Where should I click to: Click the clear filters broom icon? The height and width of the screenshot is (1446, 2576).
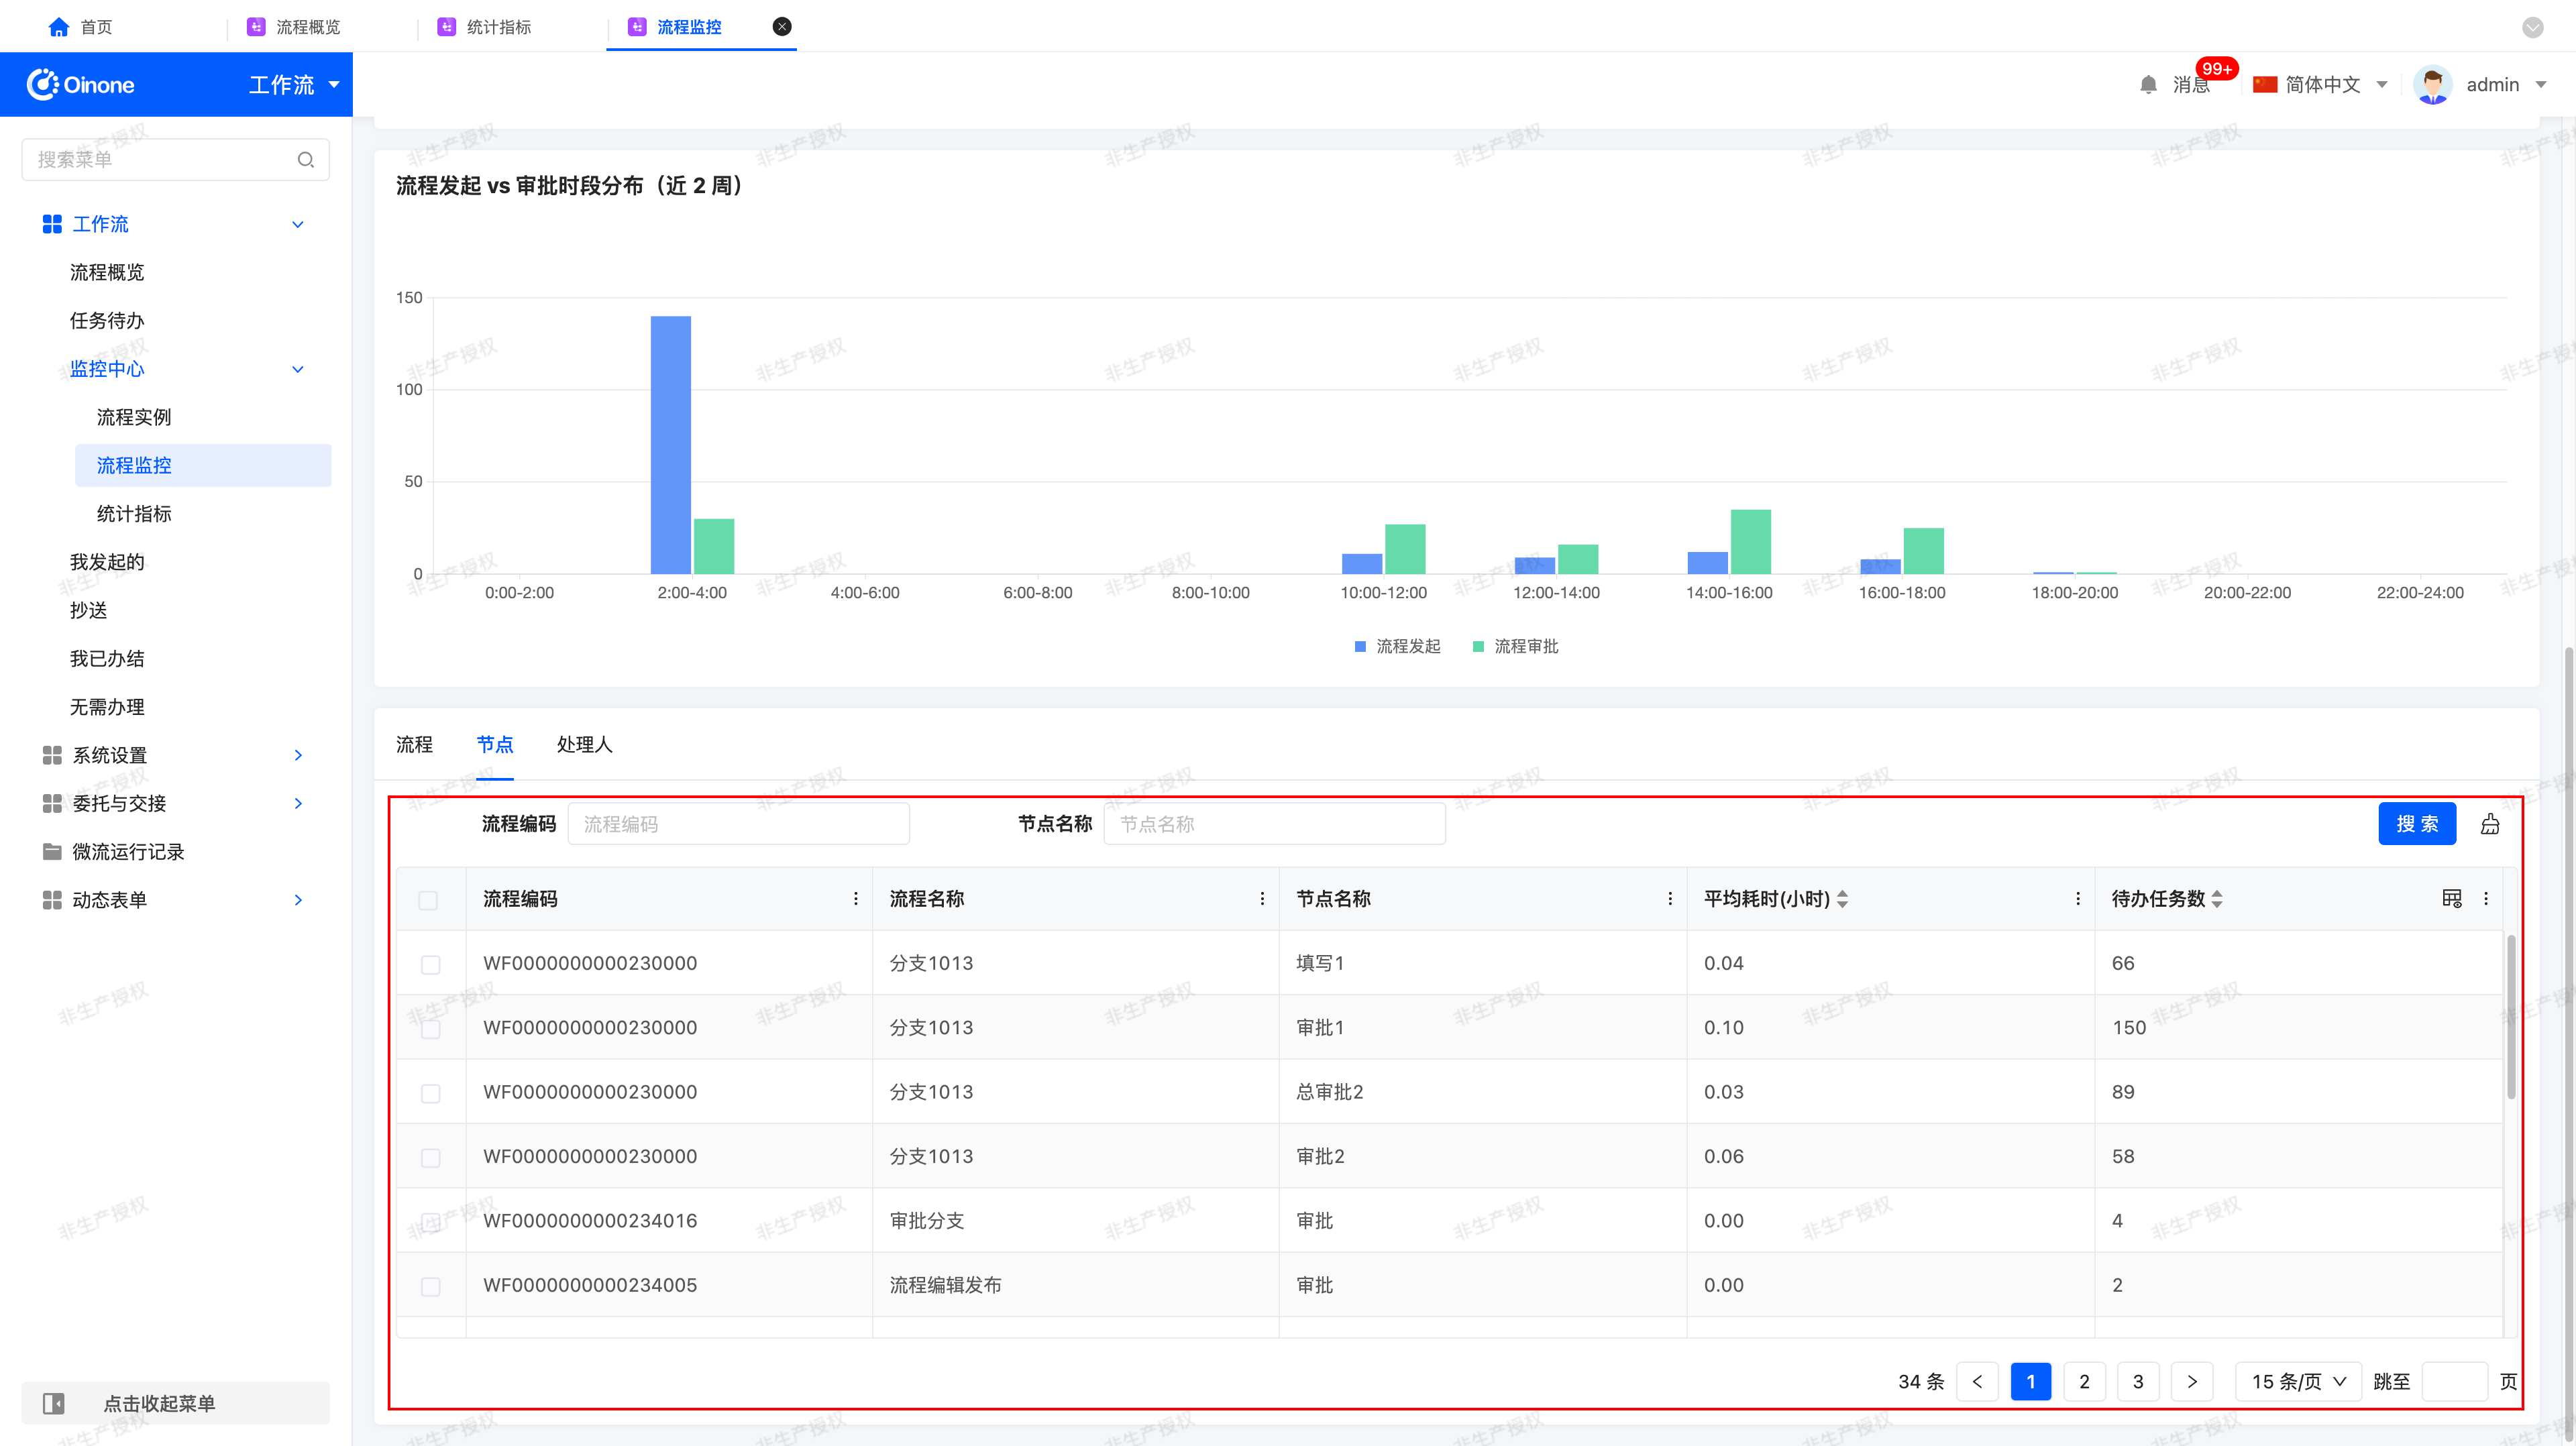tap(2490, 824)
